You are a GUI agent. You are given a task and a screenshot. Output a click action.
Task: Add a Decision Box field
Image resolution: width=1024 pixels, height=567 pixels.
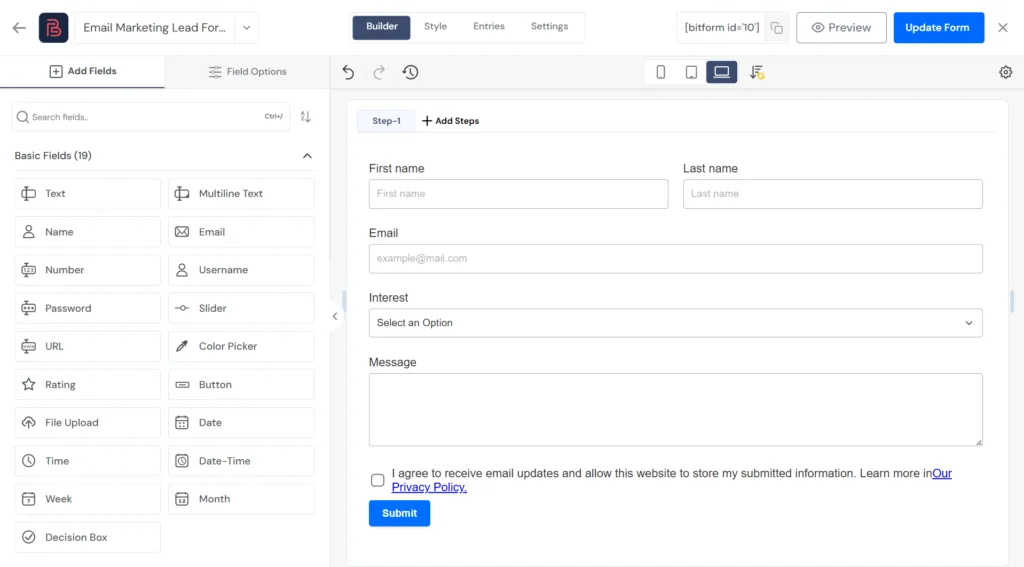point(88,537)
